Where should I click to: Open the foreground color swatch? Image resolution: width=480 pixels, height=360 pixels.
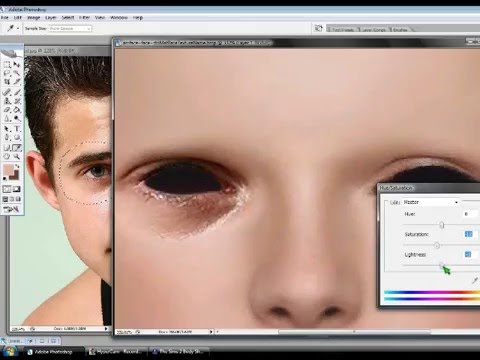point(8,169)
